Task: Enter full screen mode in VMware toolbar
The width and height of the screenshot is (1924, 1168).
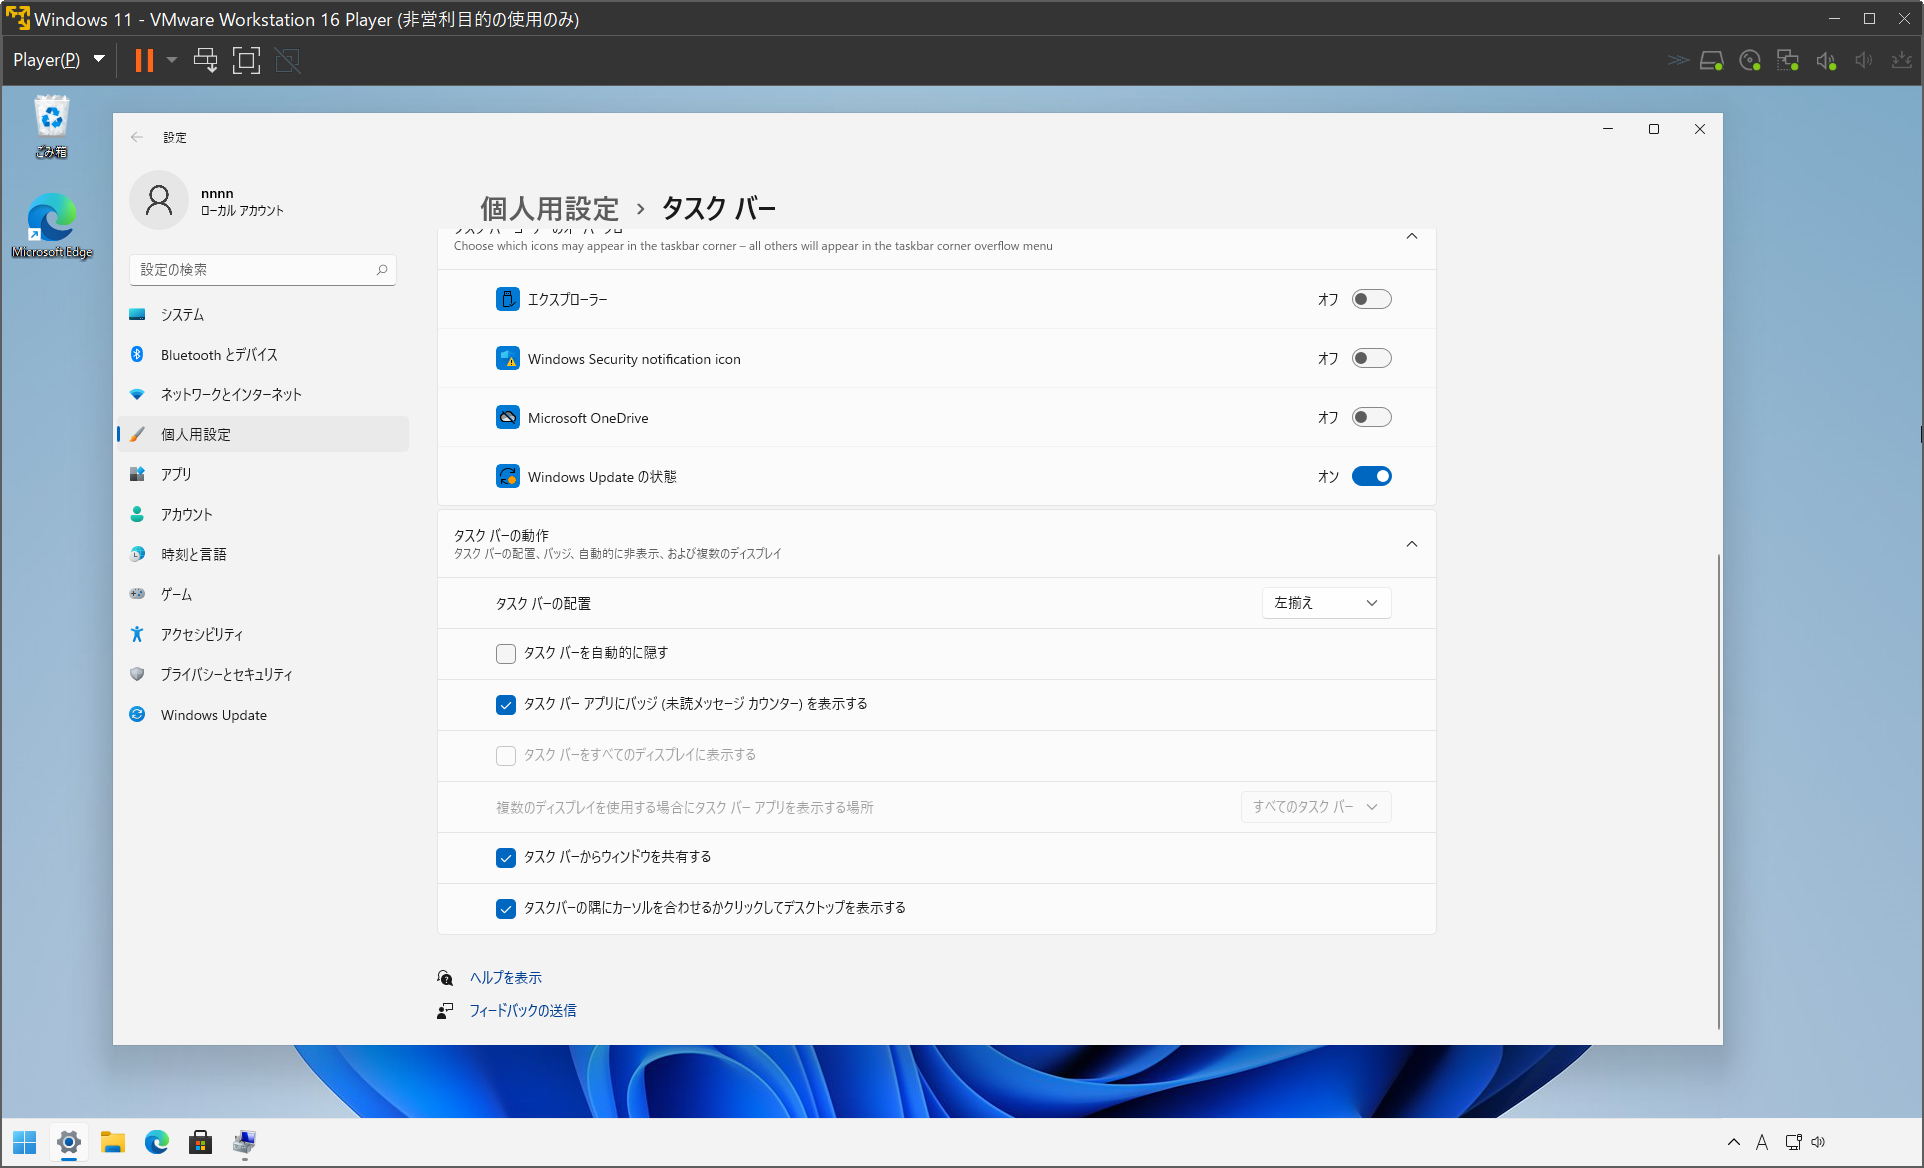Action: [246, 60]
